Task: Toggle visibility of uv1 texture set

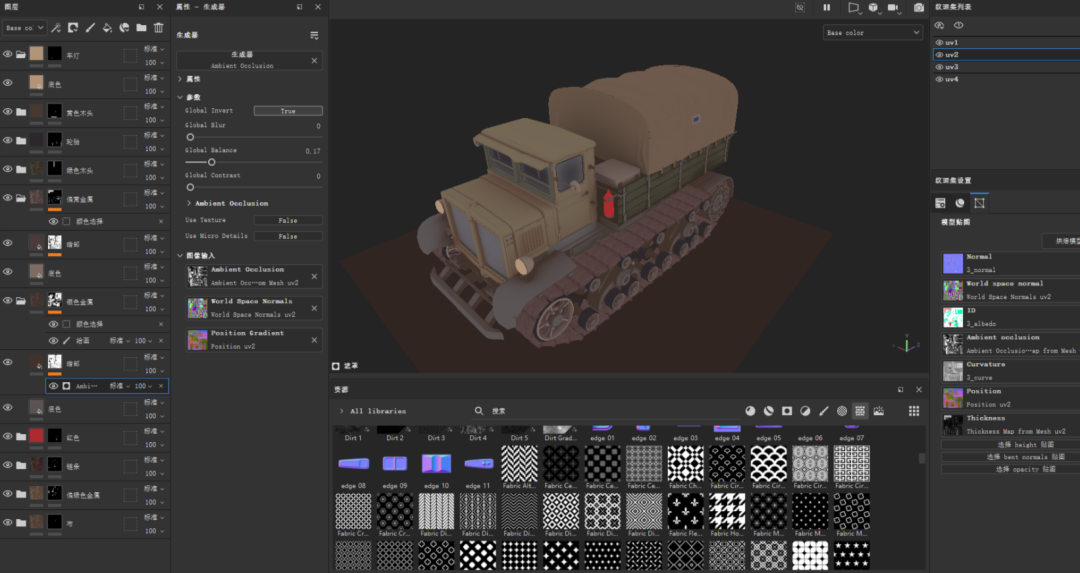Action: tap(939, 43)
